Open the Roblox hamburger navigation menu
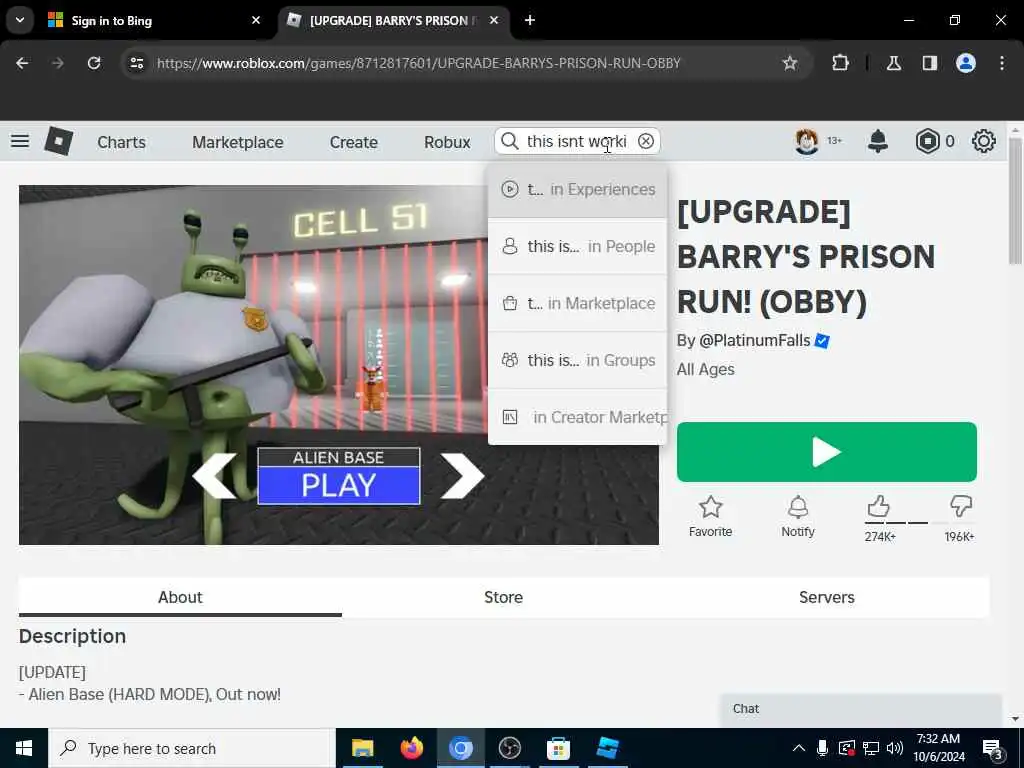 pos(20,141)
